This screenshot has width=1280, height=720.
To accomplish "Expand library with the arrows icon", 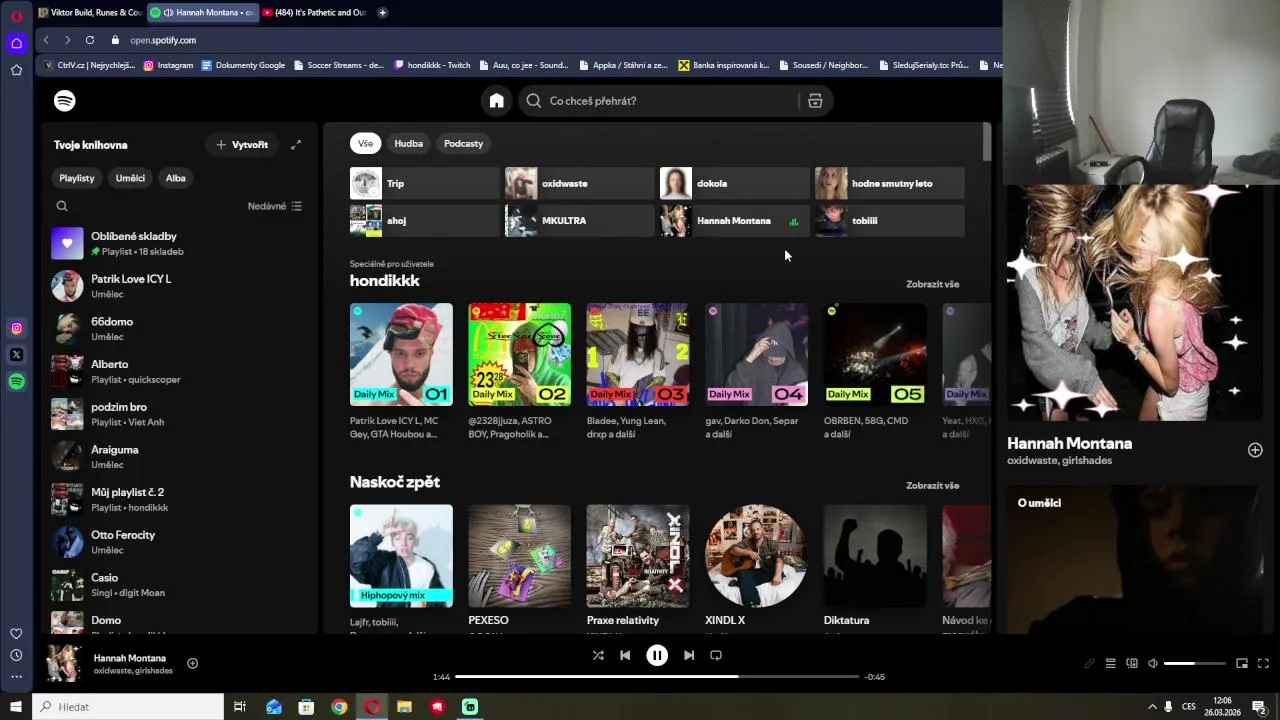I will tap(296, 145).
